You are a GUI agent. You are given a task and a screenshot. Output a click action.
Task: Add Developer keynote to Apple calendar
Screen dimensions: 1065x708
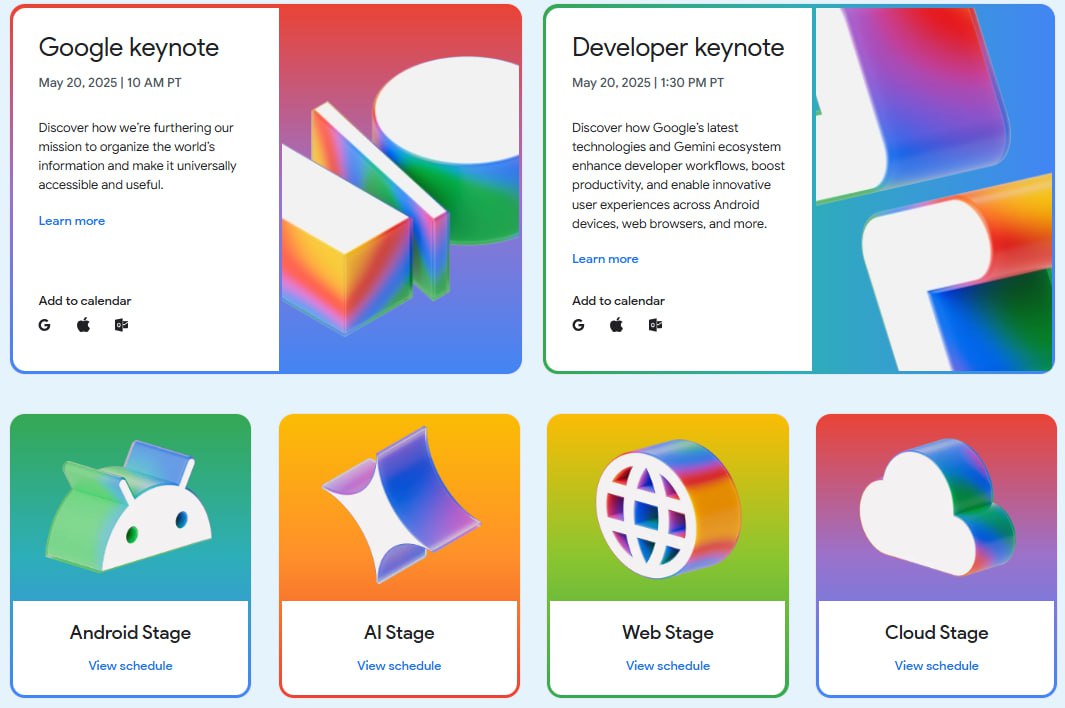(x=616, y=325)
